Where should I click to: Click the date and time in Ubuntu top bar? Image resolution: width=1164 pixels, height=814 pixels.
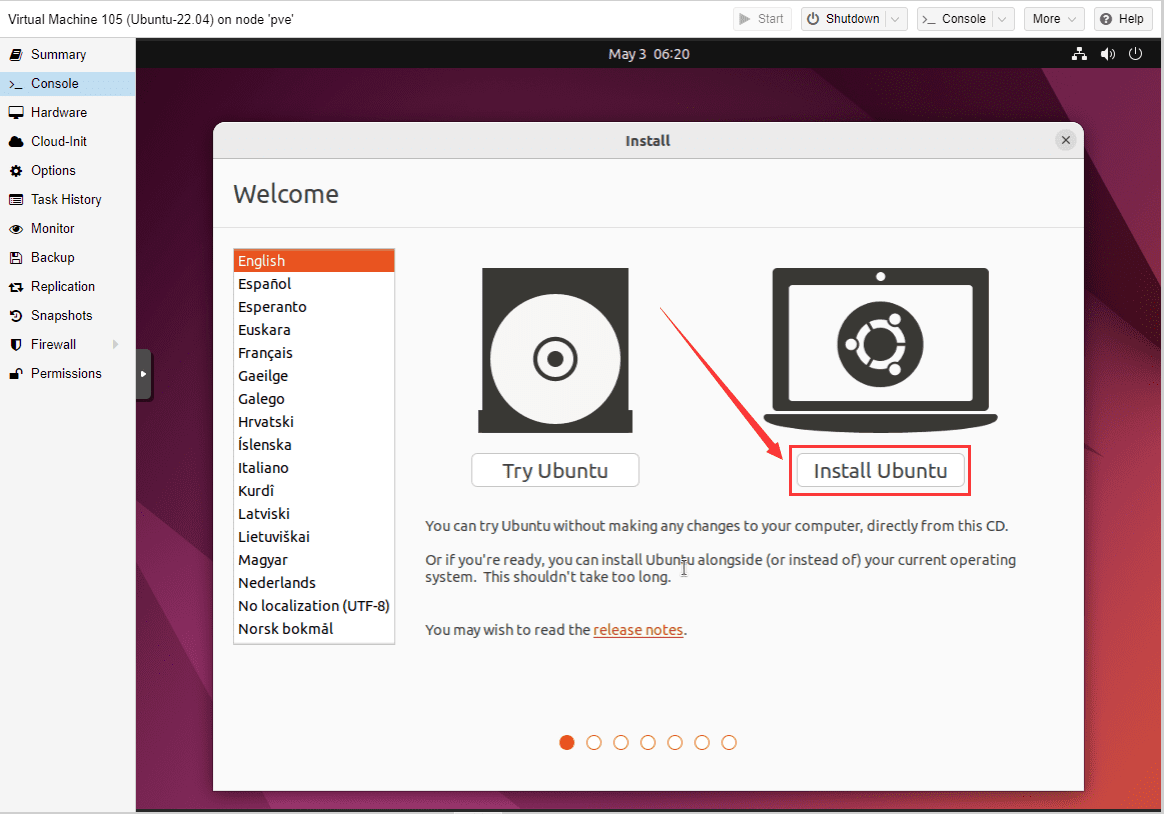coord(649,54)
